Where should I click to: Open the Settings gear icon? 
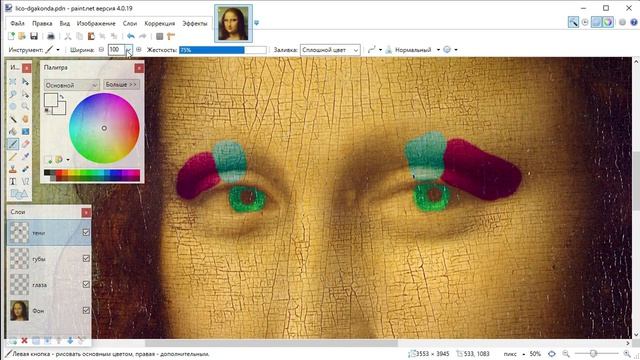pos(622,22)
